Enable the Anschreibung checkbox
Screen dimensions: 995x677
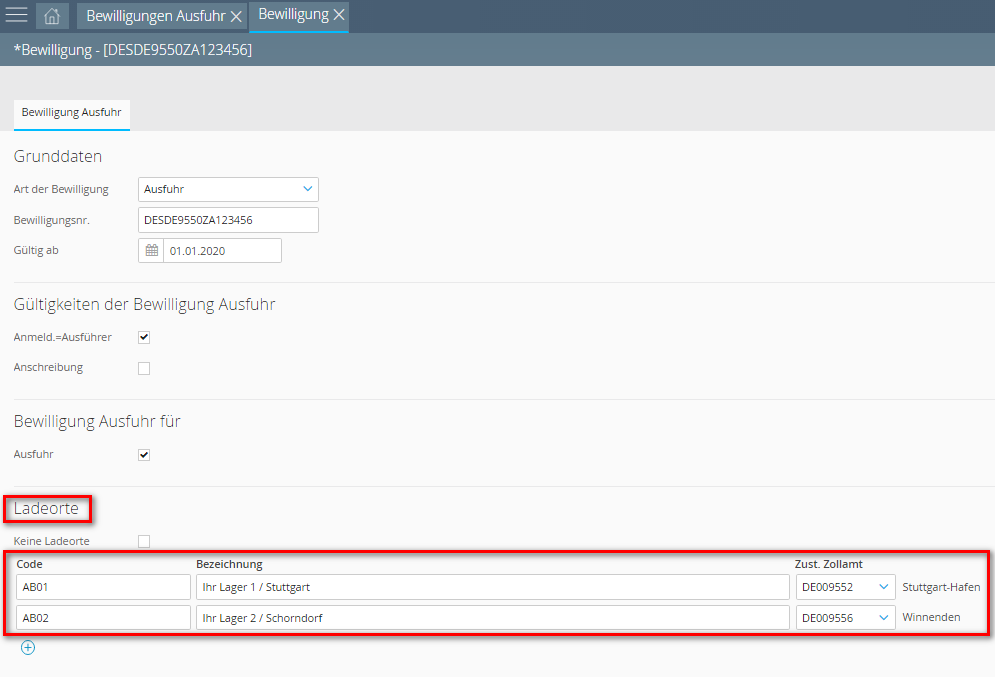pos(144,368)
